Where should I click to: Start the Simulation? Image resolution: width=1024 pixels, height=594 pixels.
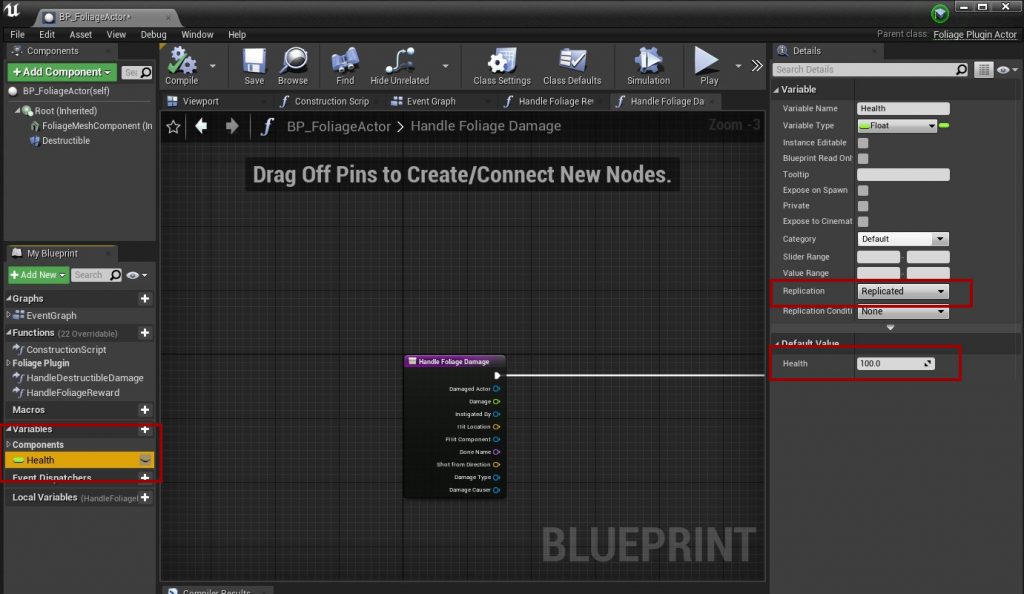pyautogui.click(x=648, y=66)
